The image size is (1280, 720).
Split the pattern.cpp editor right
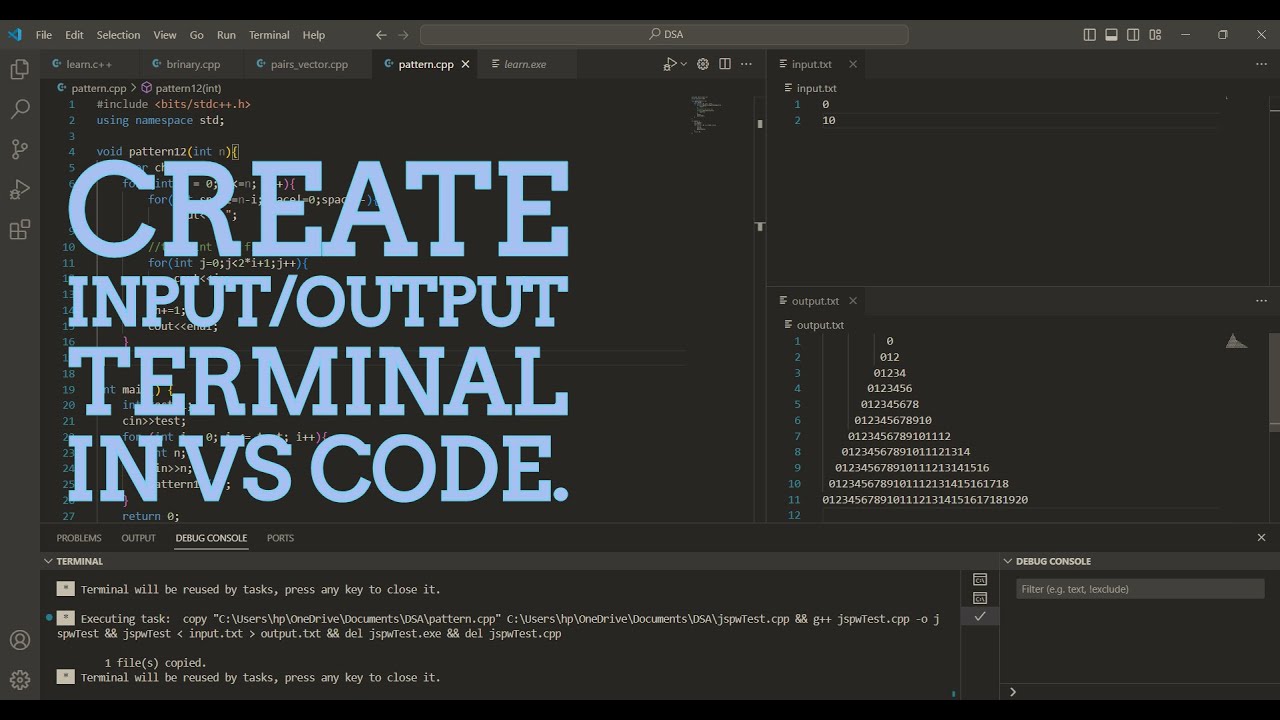coord(725,64)
